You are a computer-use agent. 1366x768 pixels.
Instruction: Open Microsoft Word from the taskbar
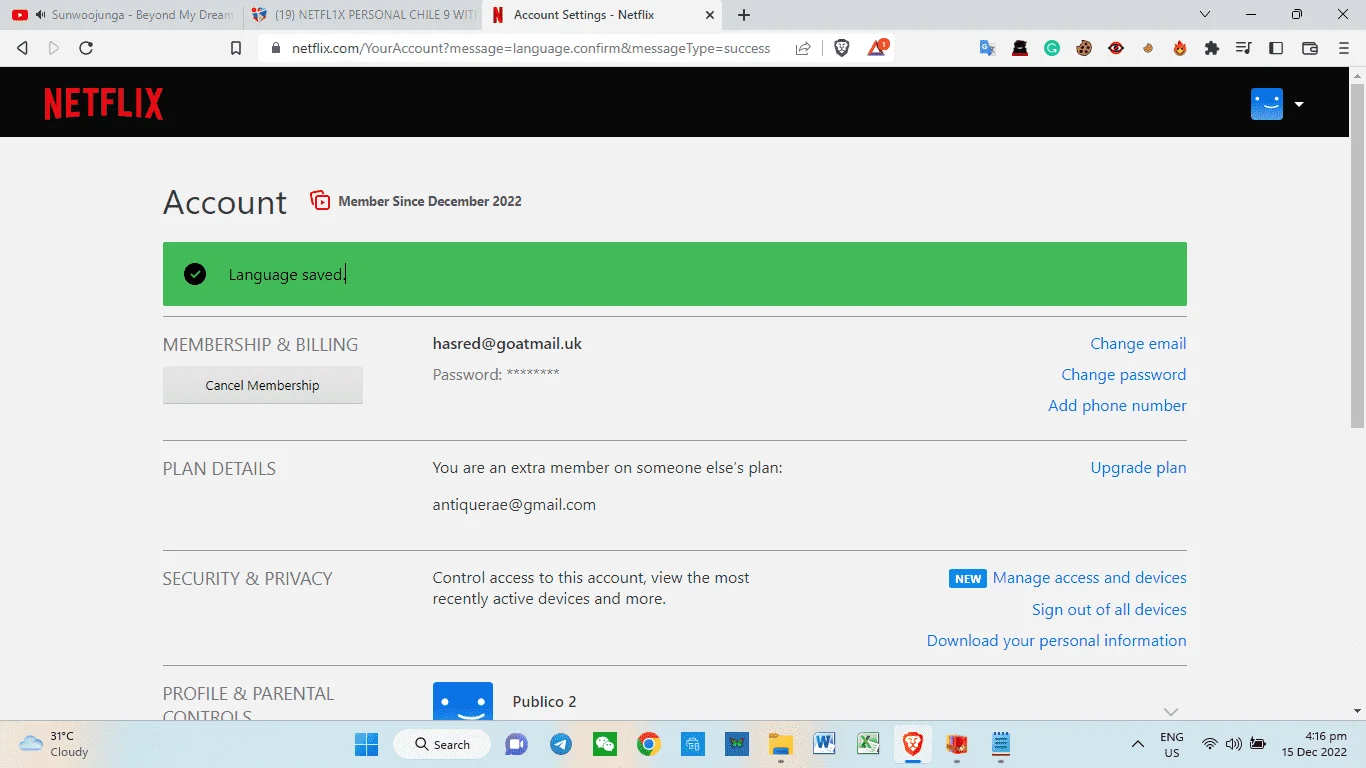824,744
